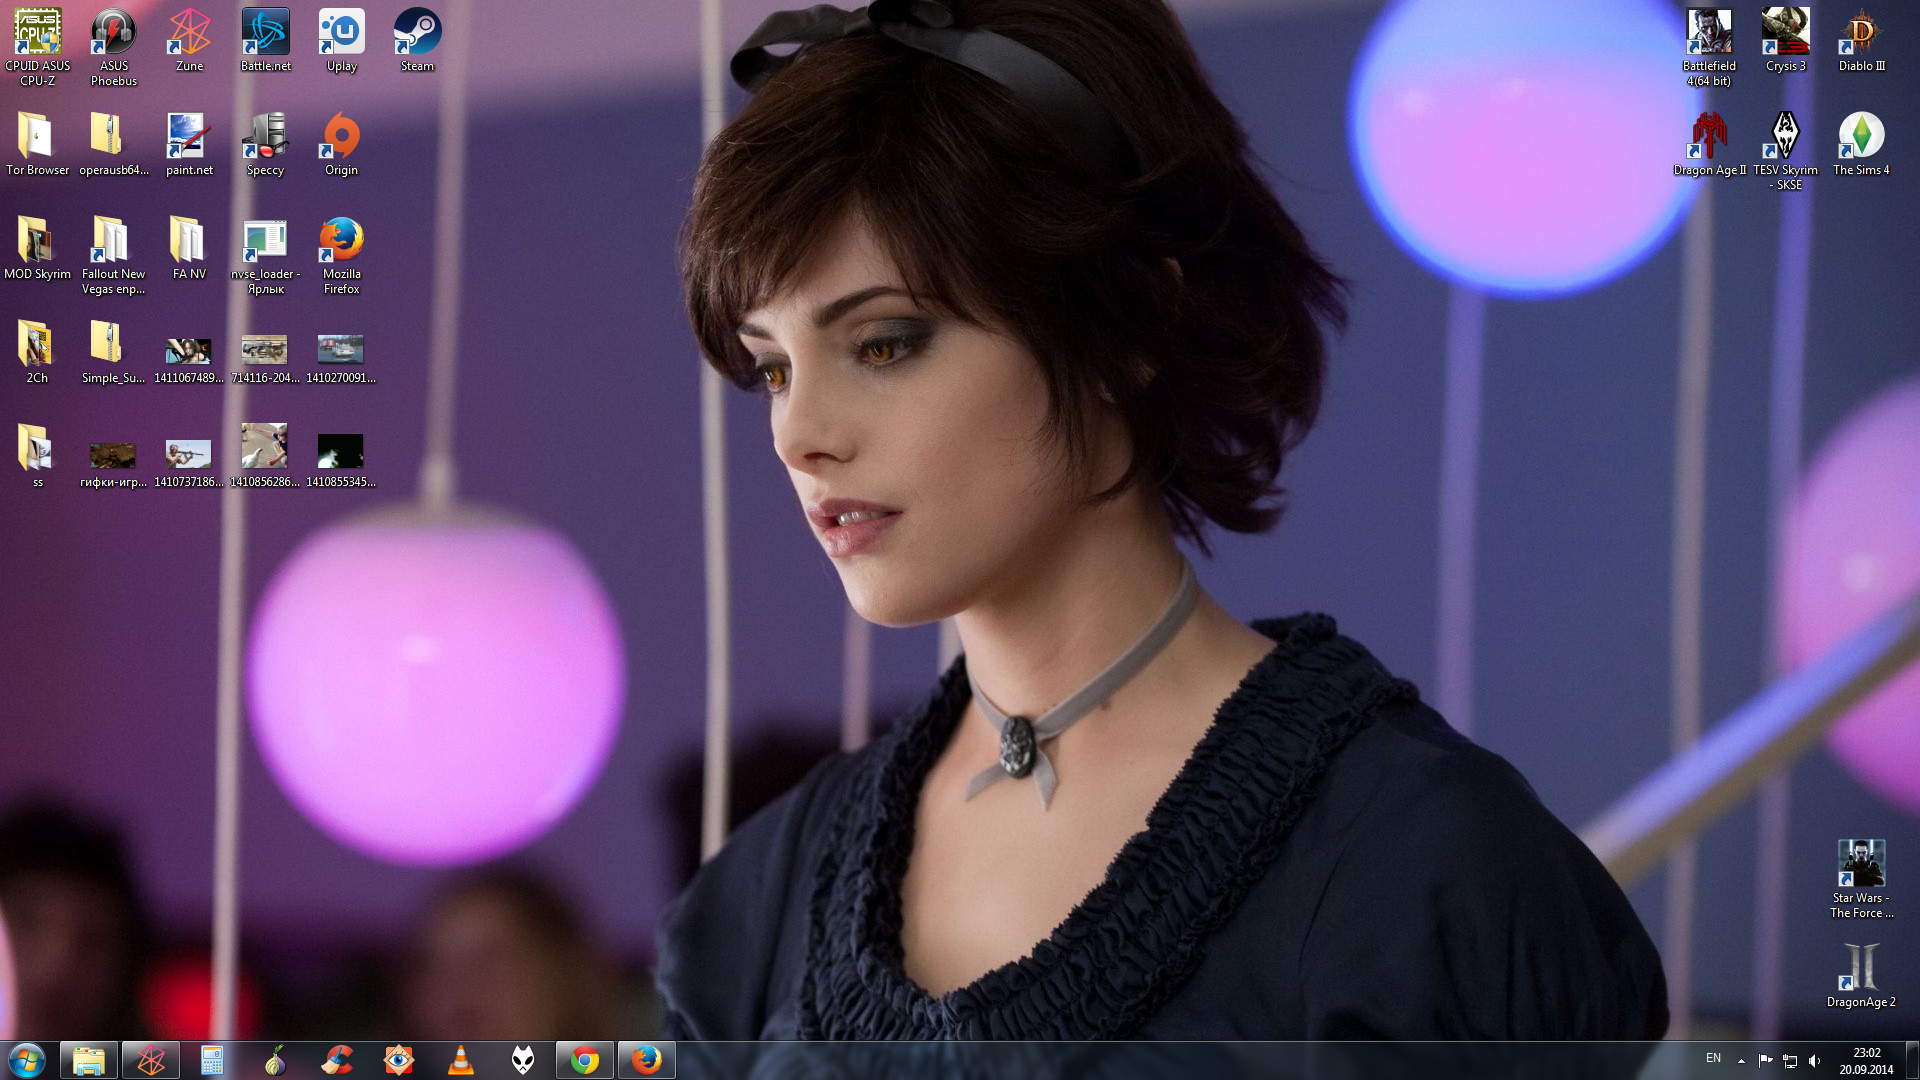Open the EN language bar selector

(1713, 1058)
